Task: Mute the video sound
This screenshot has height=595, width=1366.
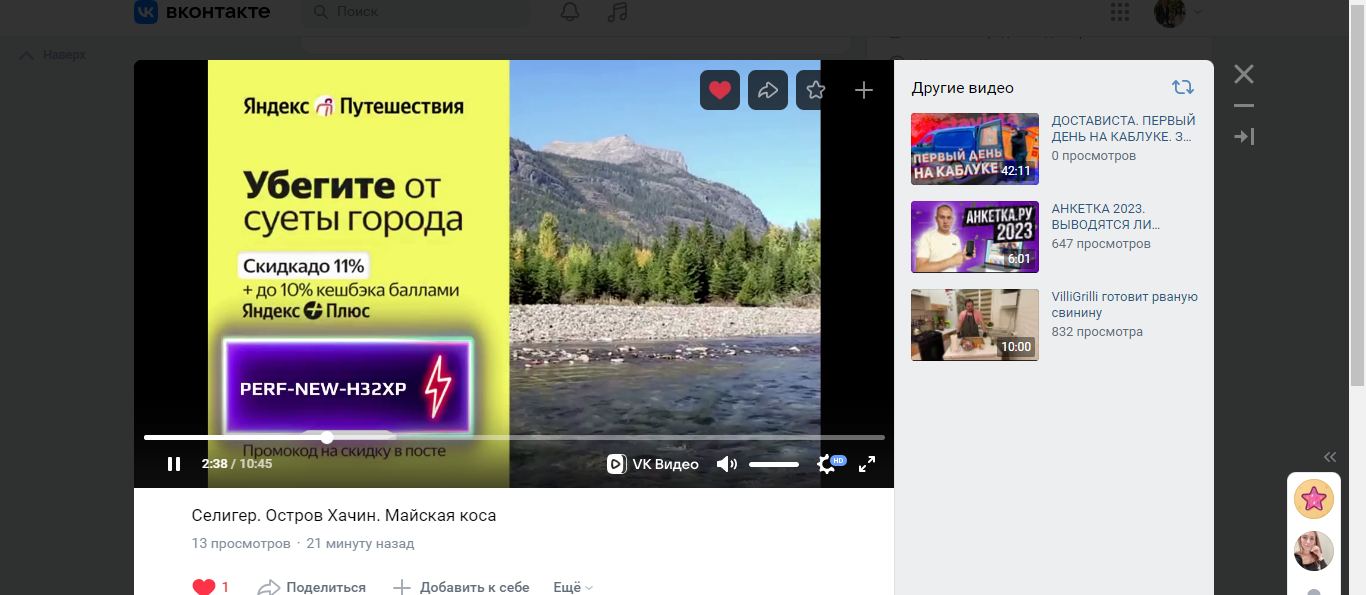Action: [x=727, y=464]
